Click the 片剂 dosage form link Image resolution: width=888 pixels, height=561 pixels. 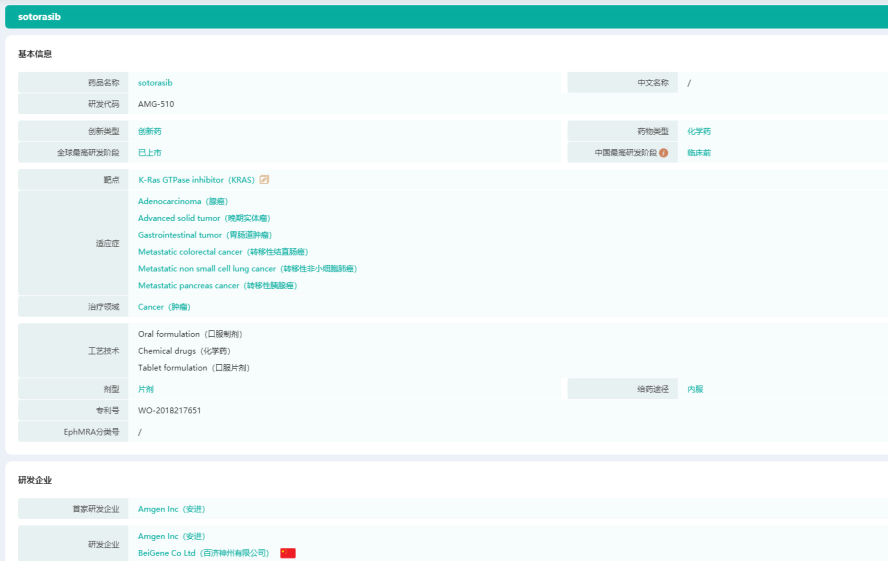tap(146, 389)
